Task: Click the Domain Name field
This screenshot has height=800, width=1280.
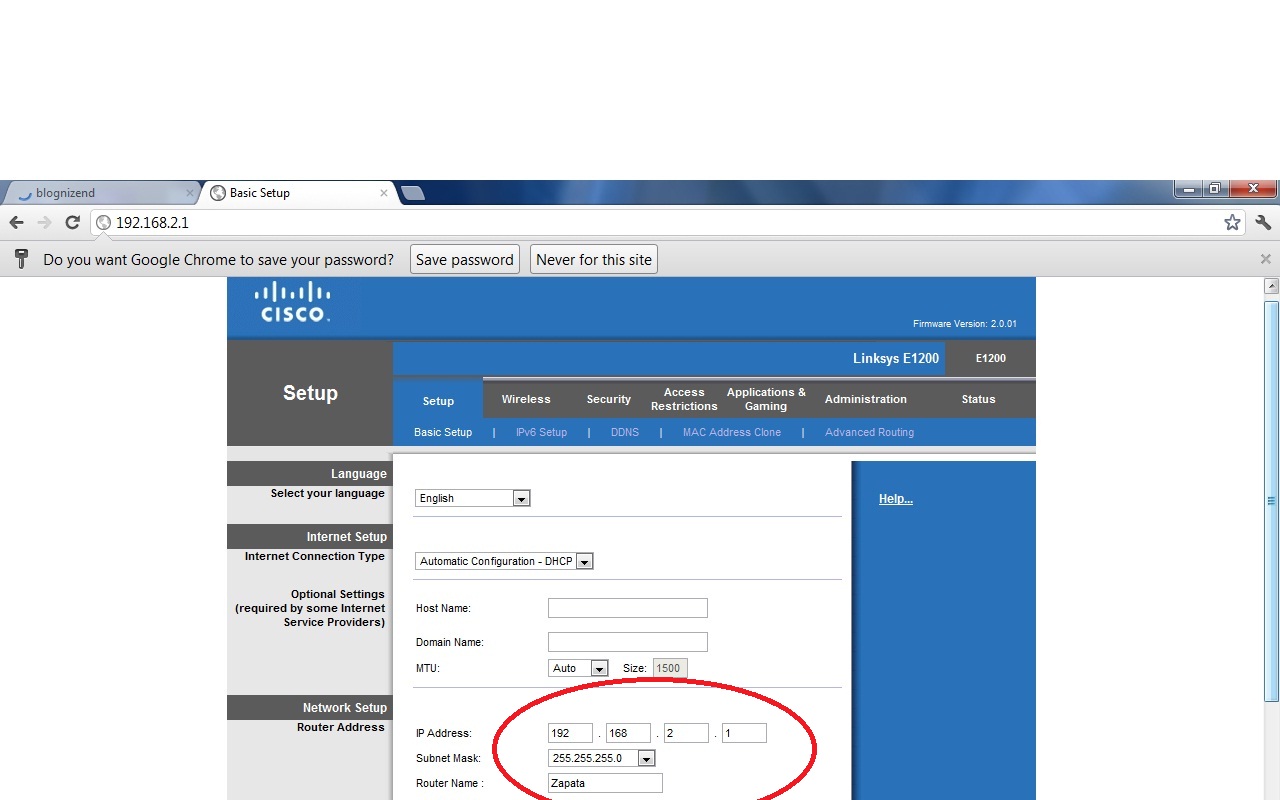Action: tap(628, 642)
